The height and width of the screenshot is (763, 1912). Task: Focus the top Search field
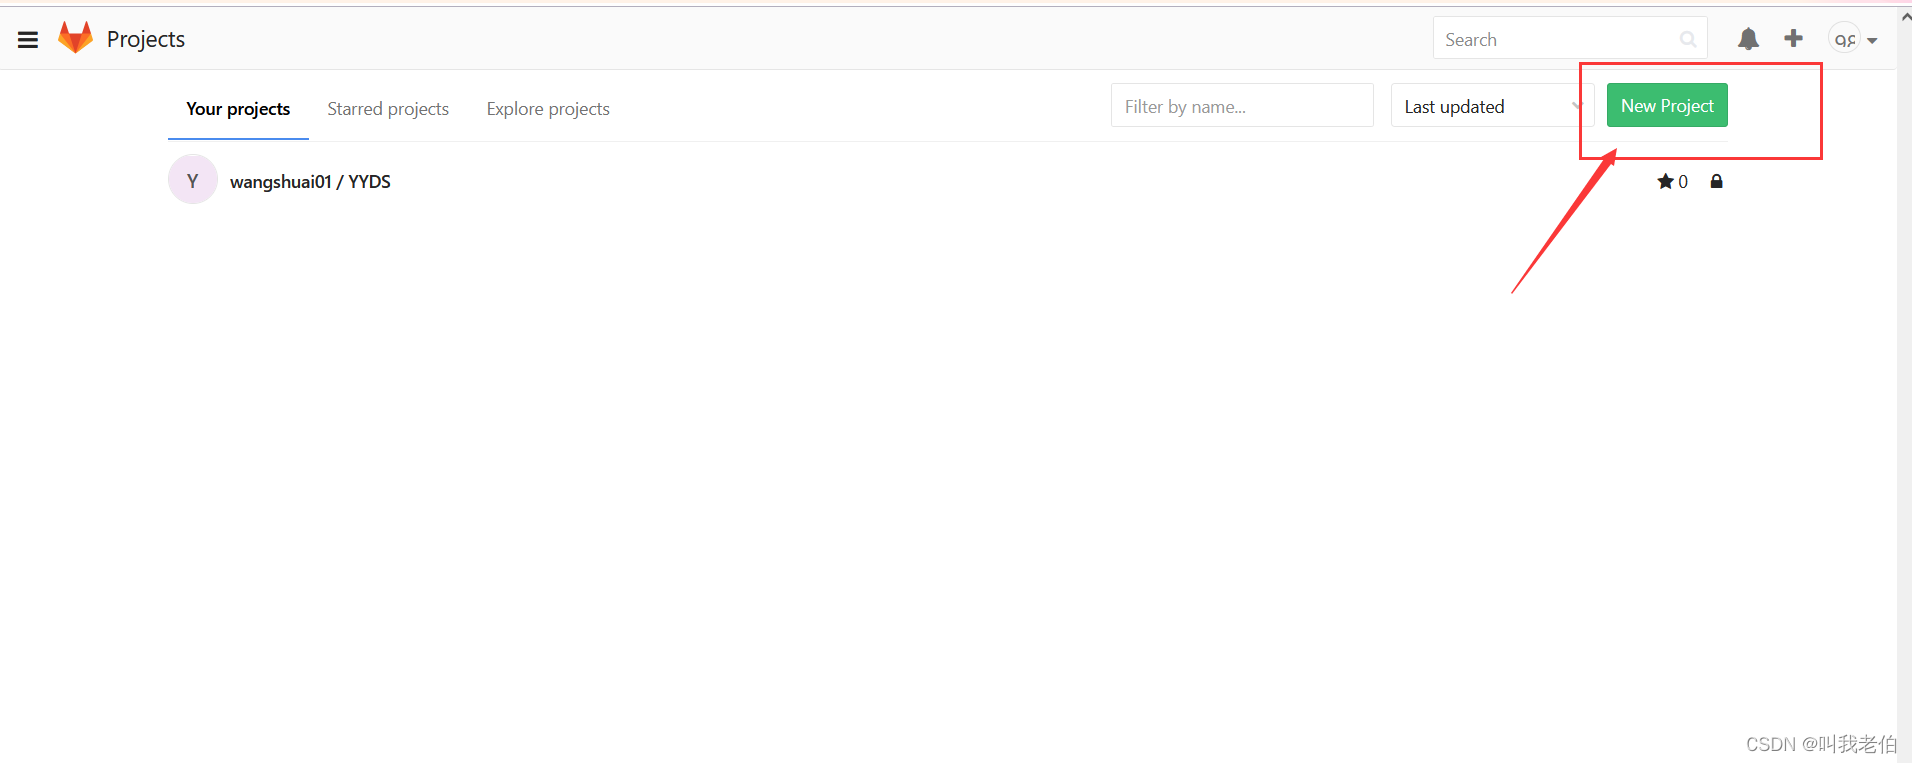[1570, 39]
